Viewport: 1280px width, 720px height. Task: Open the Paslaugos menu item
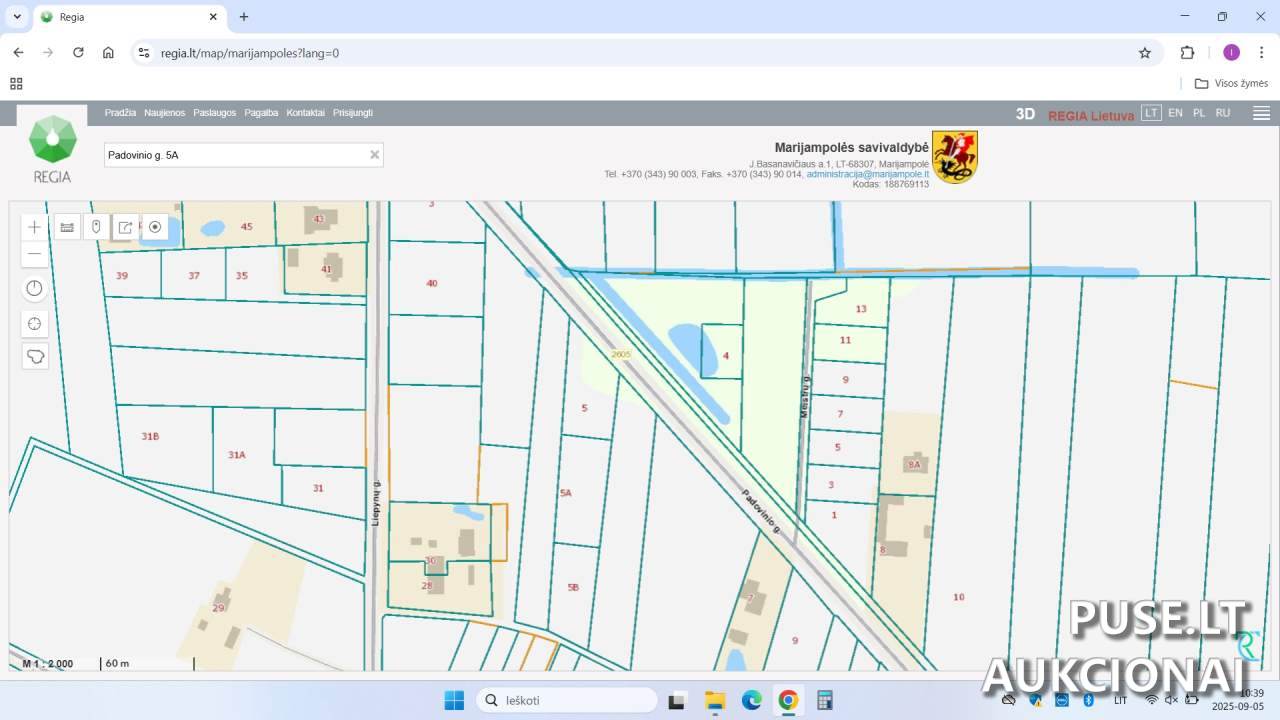[215, 113]
